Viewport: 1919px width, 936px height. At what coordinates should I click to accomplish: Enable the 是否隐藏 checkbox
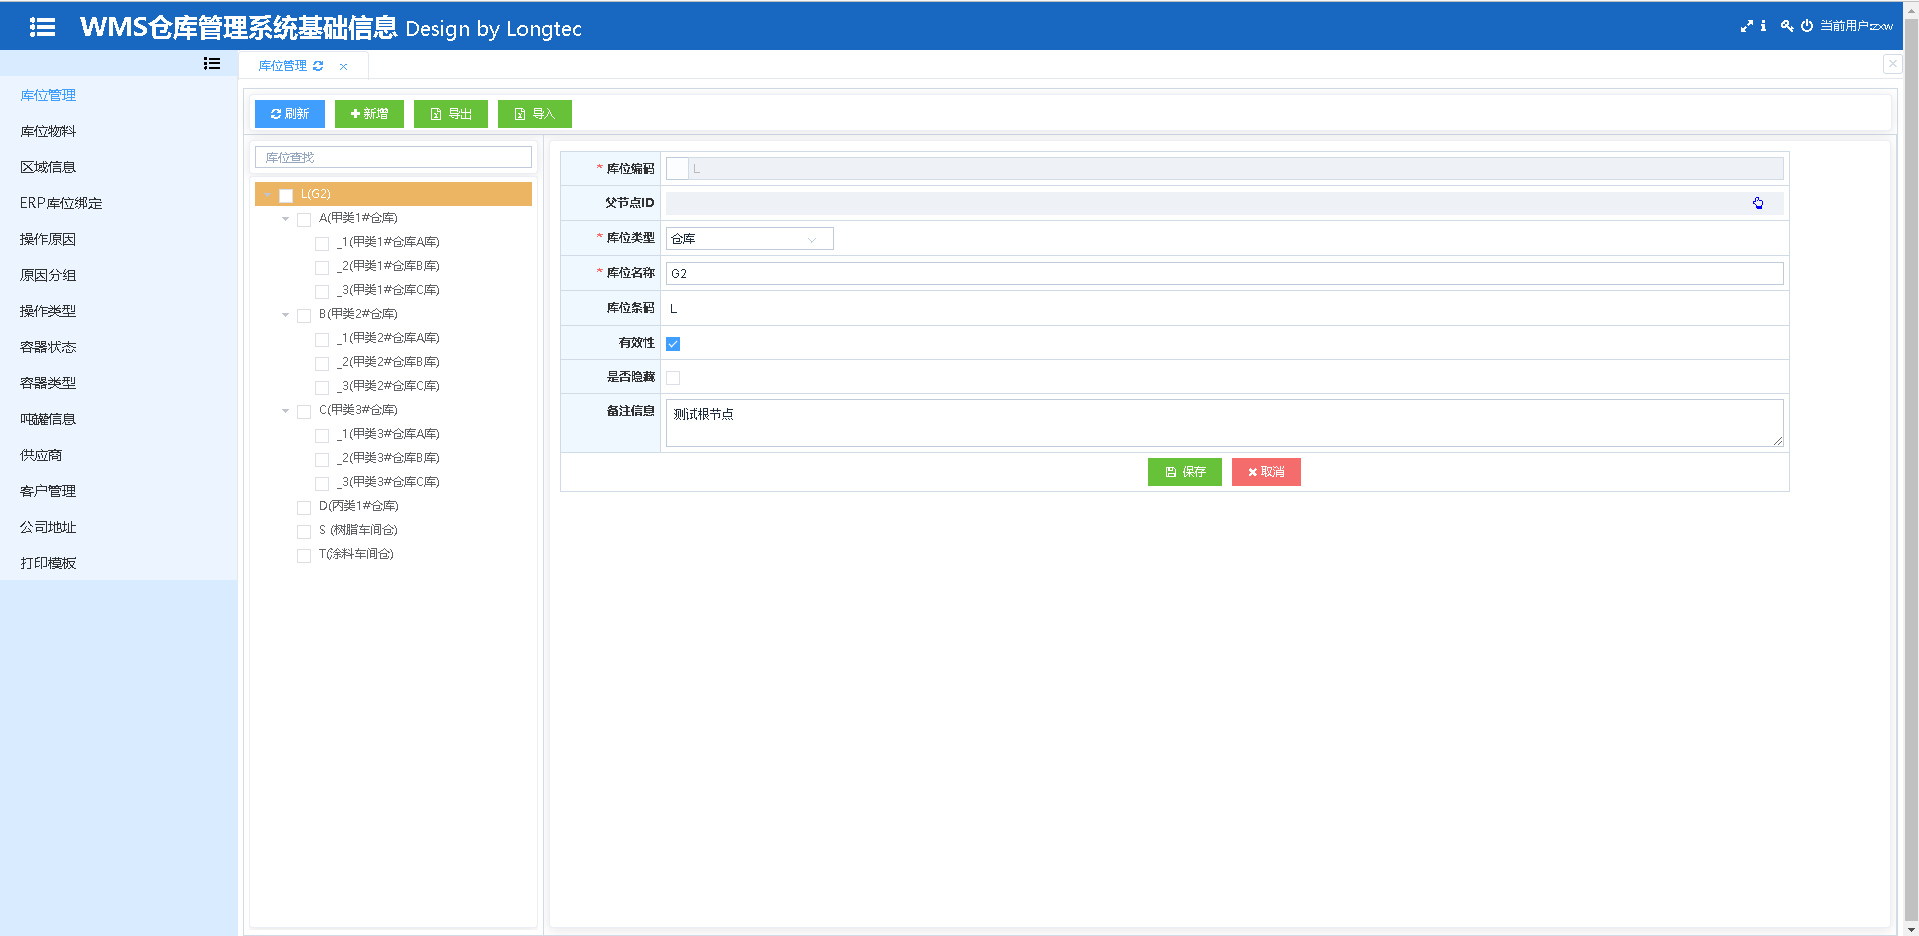[x=673, y=378]
